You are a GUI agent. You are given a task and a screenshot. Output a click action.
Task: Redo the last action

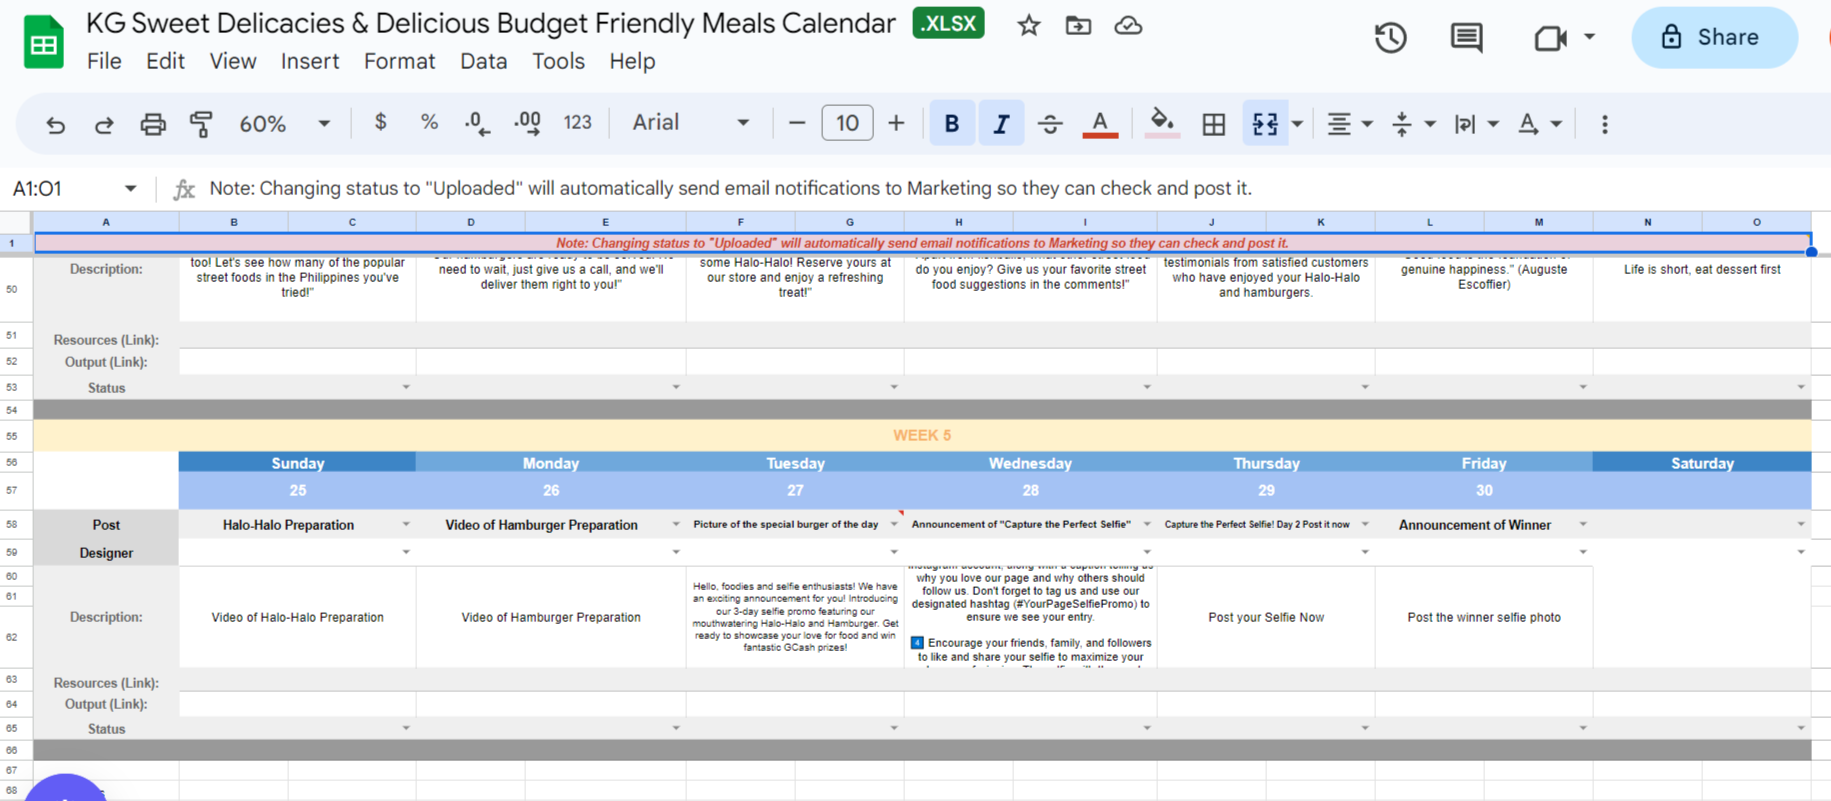(104, 124)
